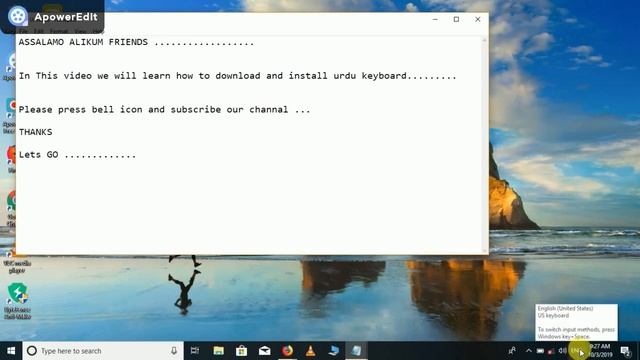Open the clock and date flyout
640x360 pixels.
point(600,351)
